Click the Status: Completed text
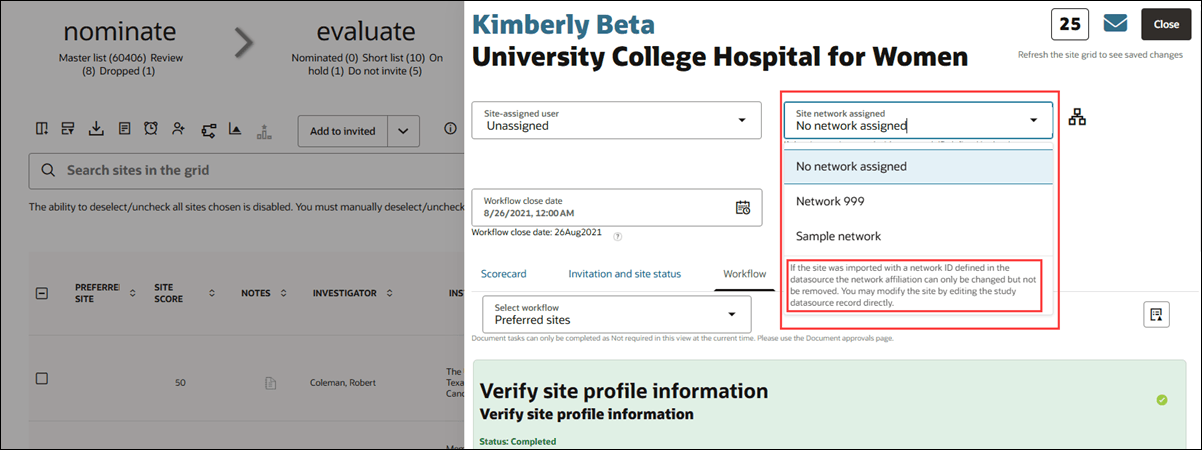The width and height of the screenshot is (1202, 450). 518,441
